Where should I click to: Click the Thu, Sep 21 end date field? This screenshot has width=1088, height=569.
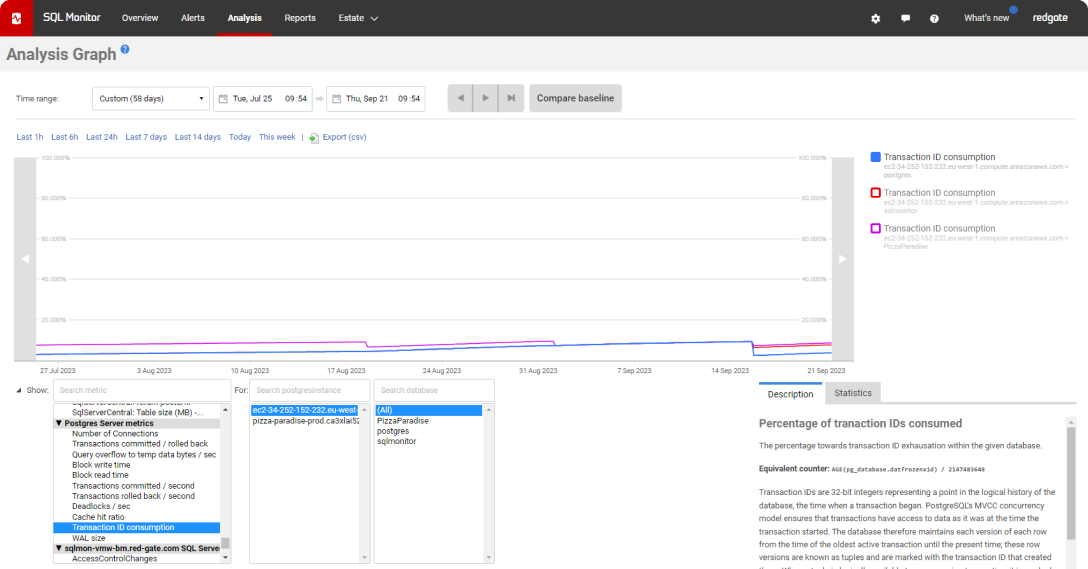(376, 99)
